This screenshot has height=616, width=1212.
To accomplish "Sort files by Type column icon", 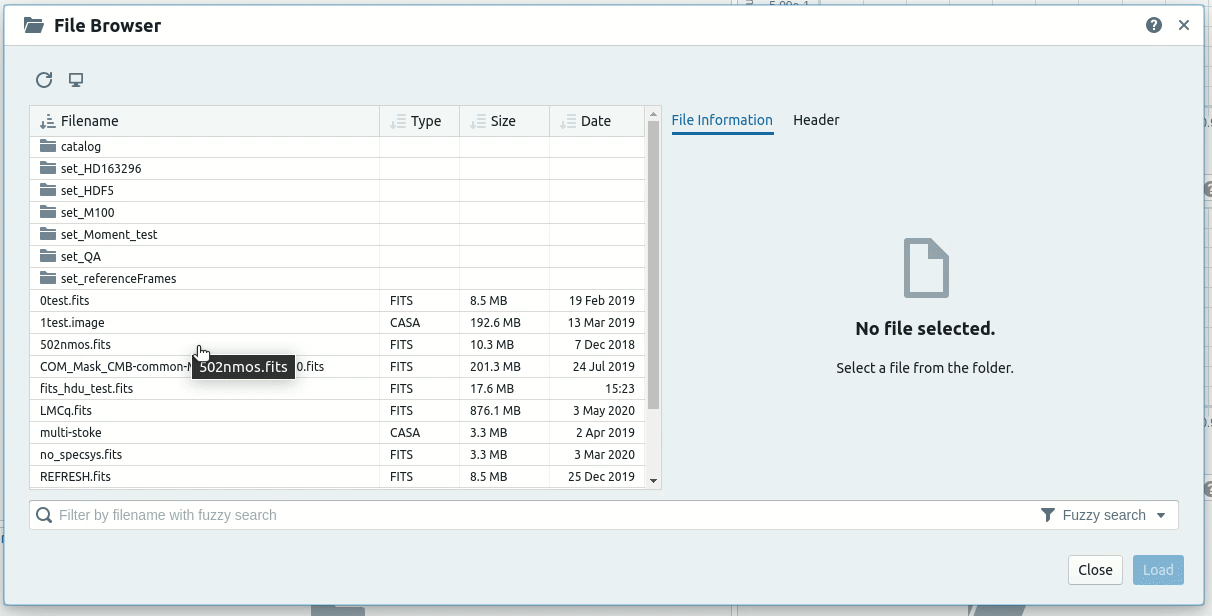I will [x=398, y=120].
